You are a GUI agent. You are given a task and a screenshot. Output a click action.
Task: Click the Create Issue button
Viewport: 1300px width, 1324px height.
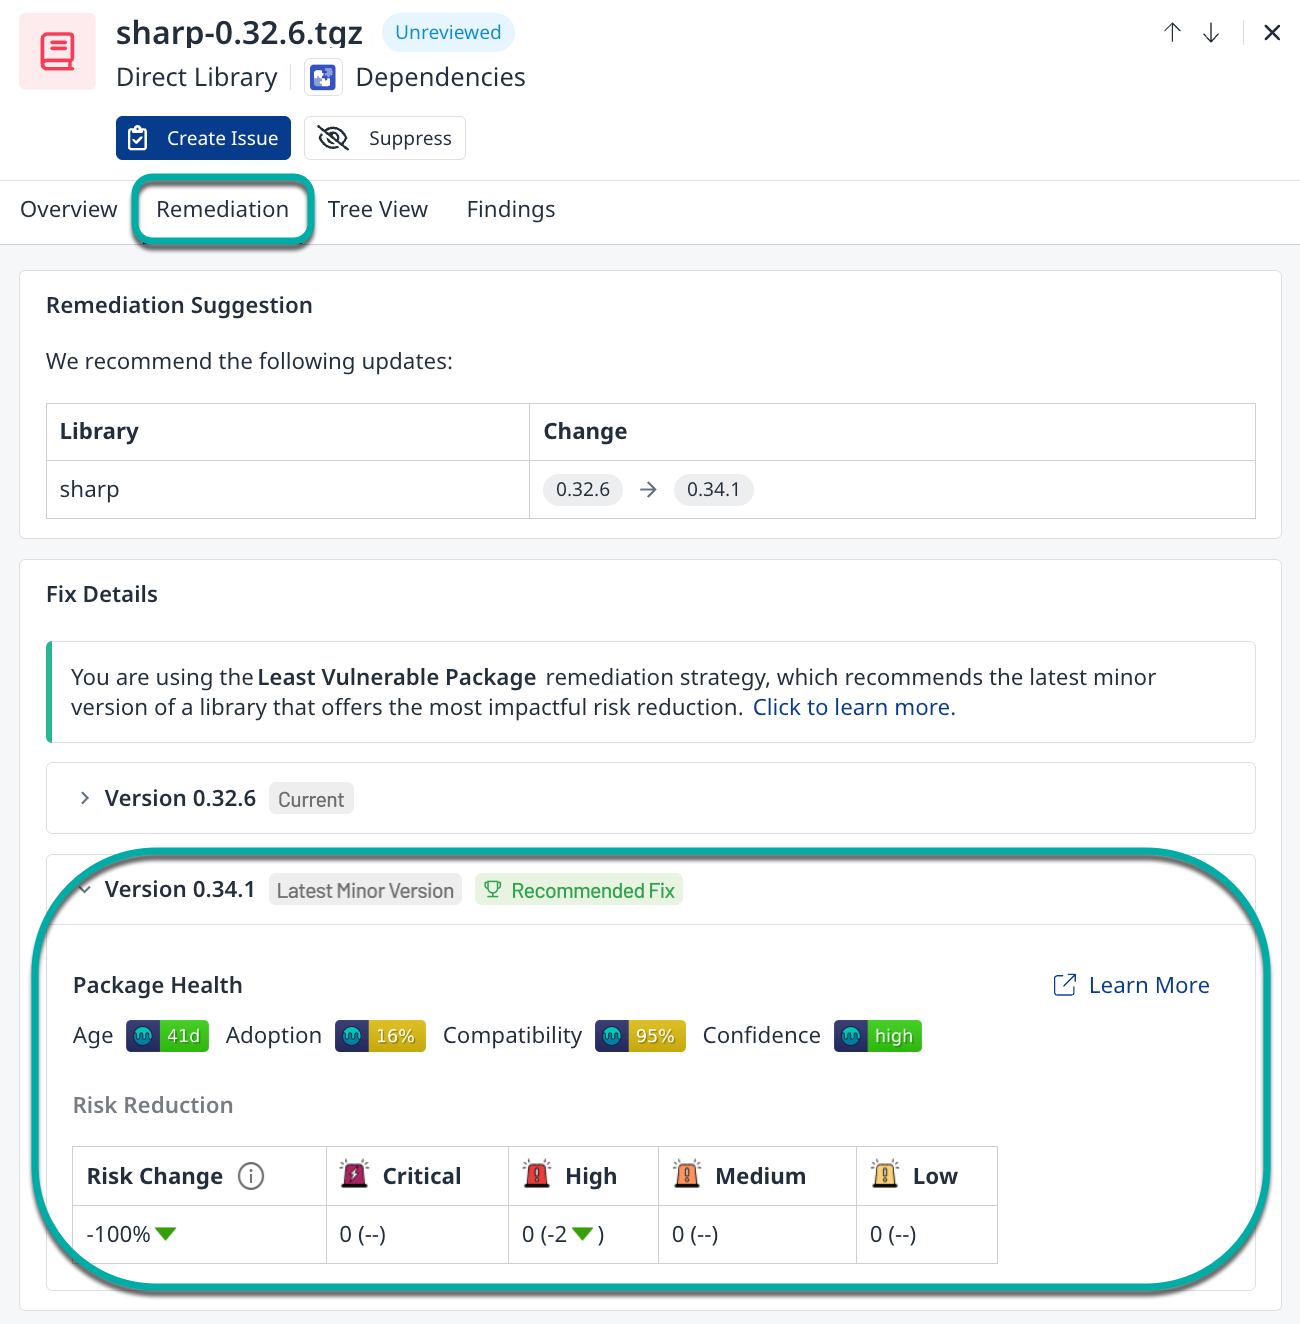coord(203,138)
